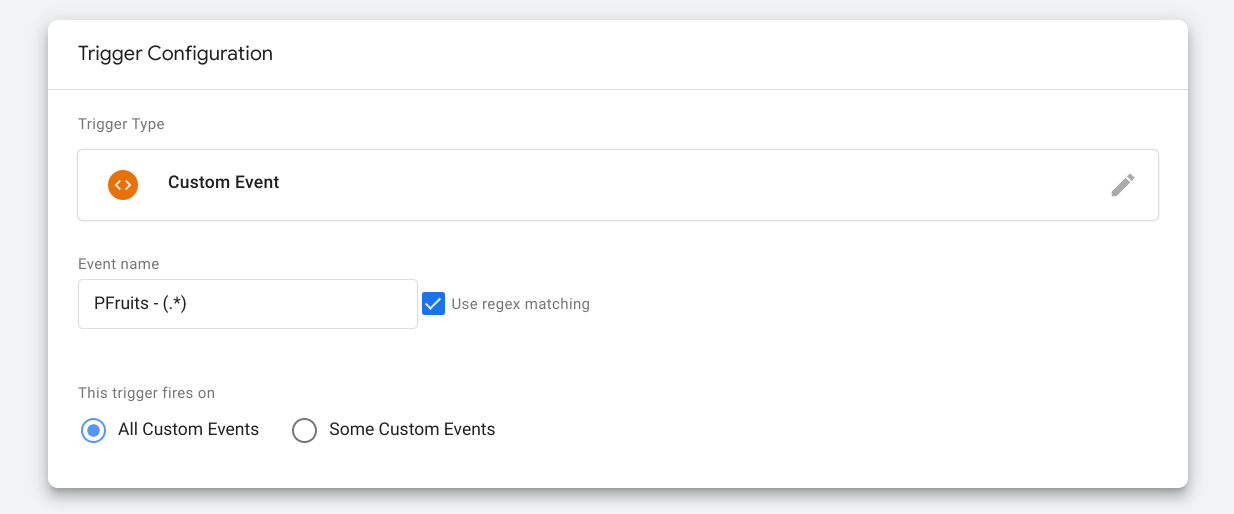The width and height of the screenshot is (1234, 514).
Task: Edit trigger type with the pencil icon
Action: pyautogui.click(x=1123, y=185)
